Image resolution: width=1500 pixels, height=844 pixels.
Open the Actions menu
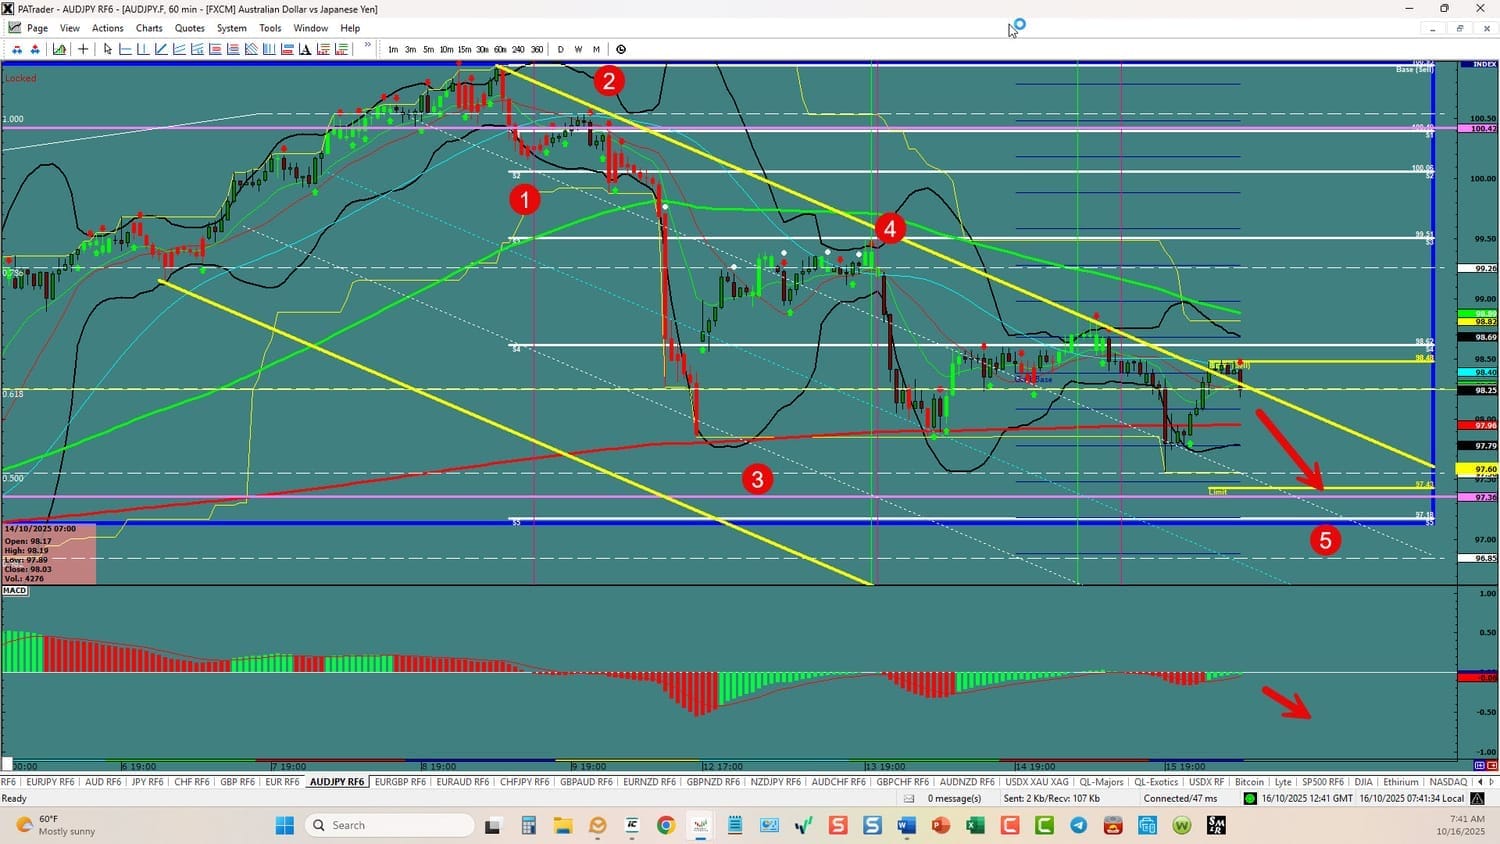pyautogui.click(x=108, y=28)
